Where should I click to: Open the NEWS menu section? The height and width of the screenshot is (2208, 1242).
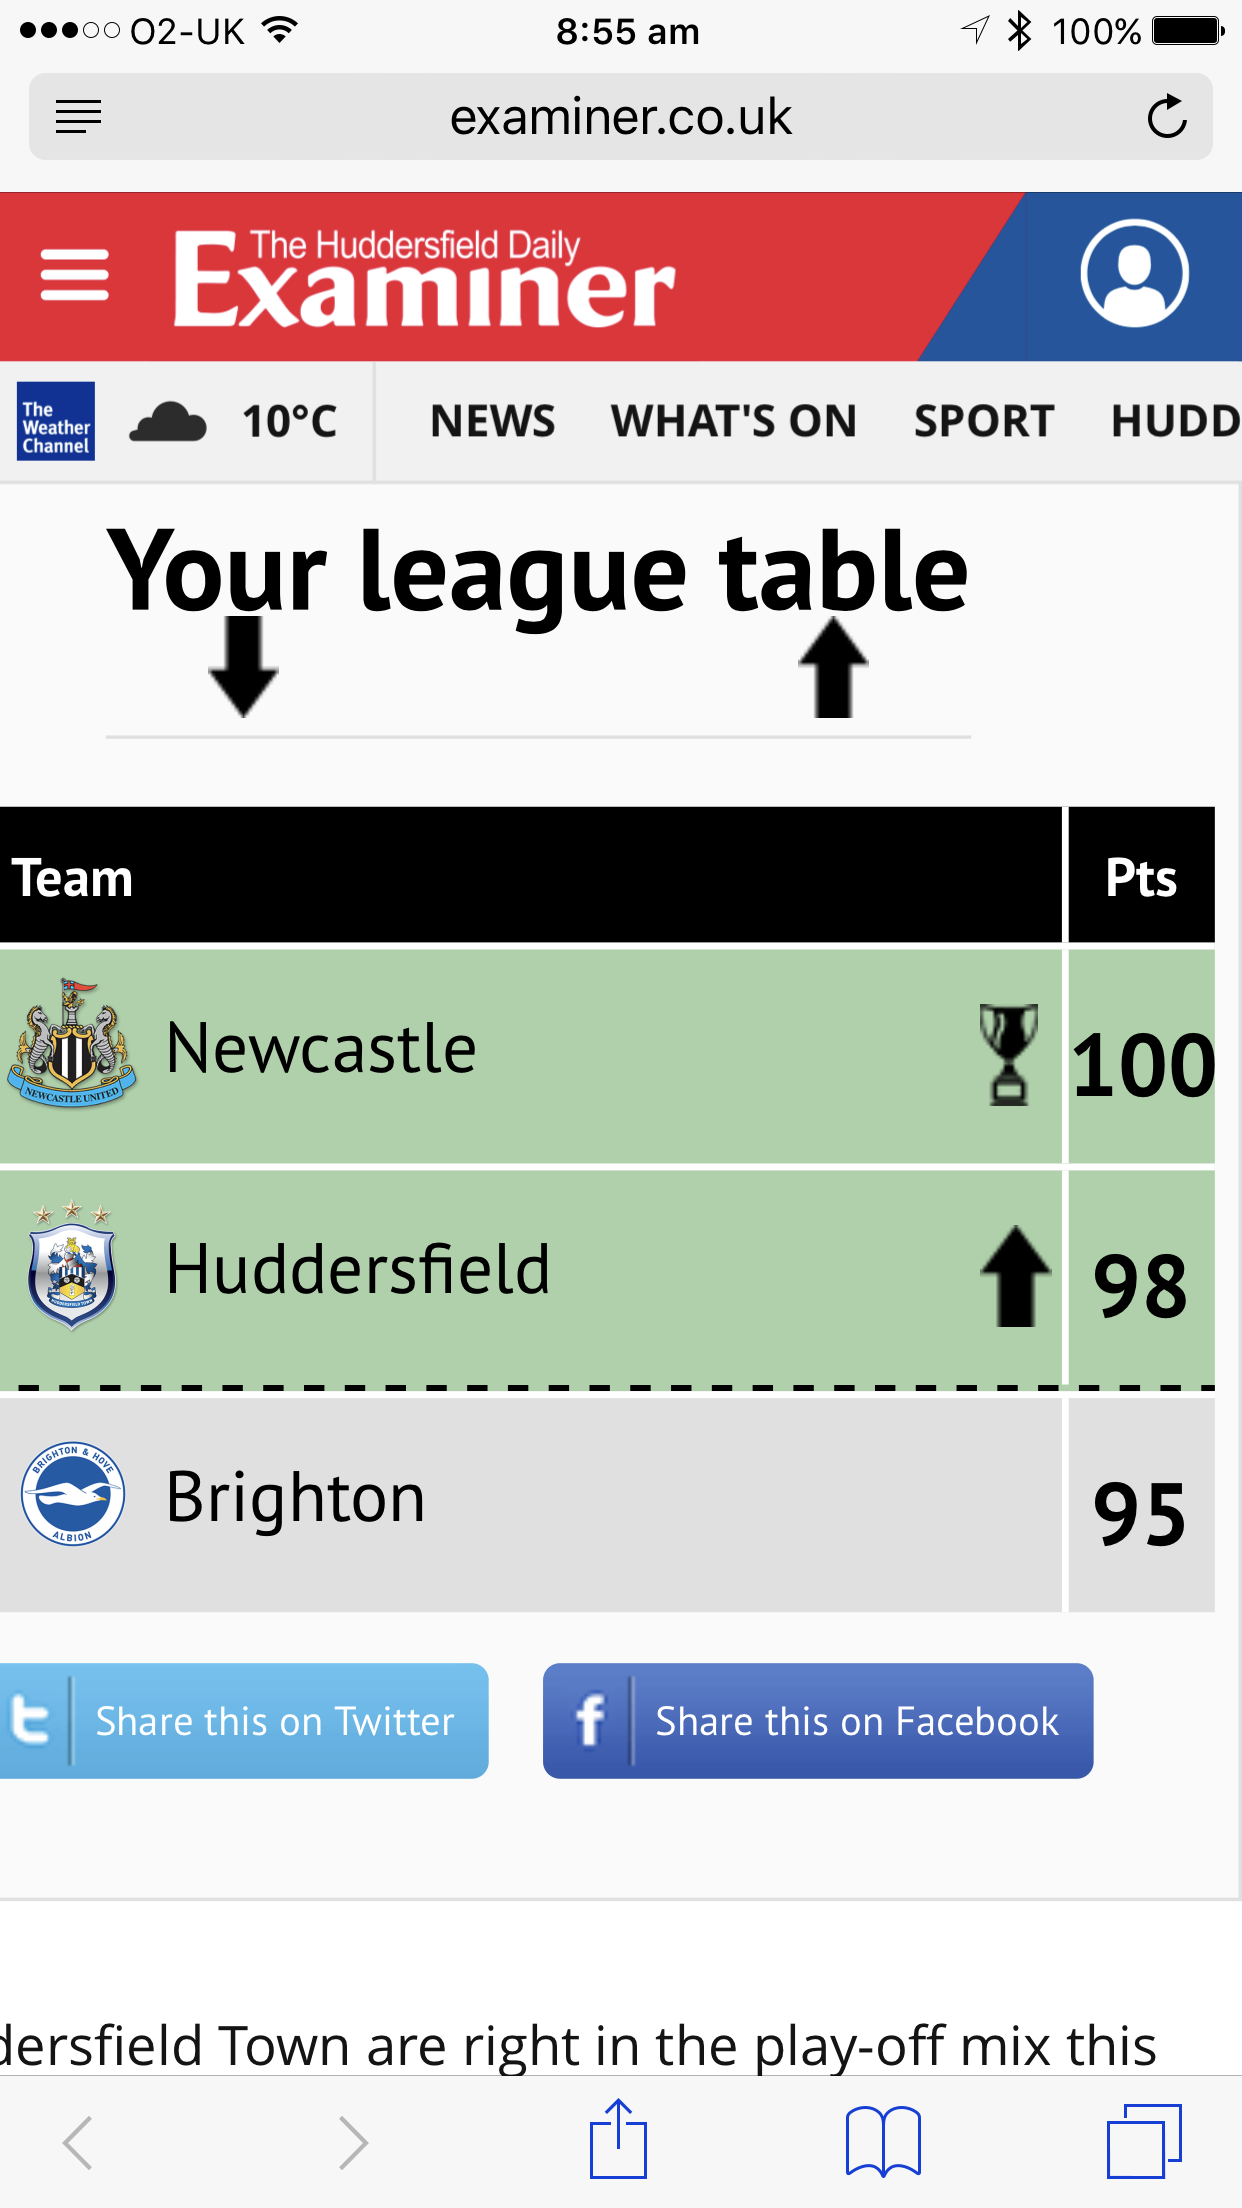[x=492, y=421]
